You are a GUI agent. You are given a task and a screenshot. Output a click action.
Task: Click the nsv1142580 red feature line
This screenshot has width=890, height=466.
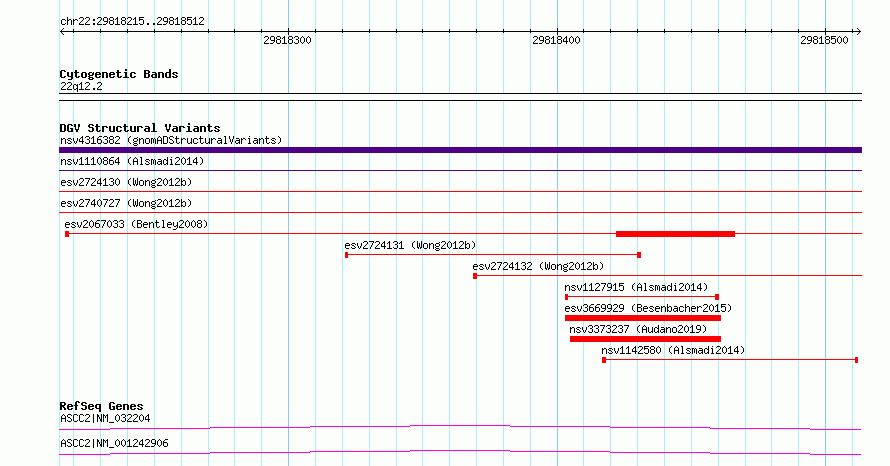(x=730, y=360)
